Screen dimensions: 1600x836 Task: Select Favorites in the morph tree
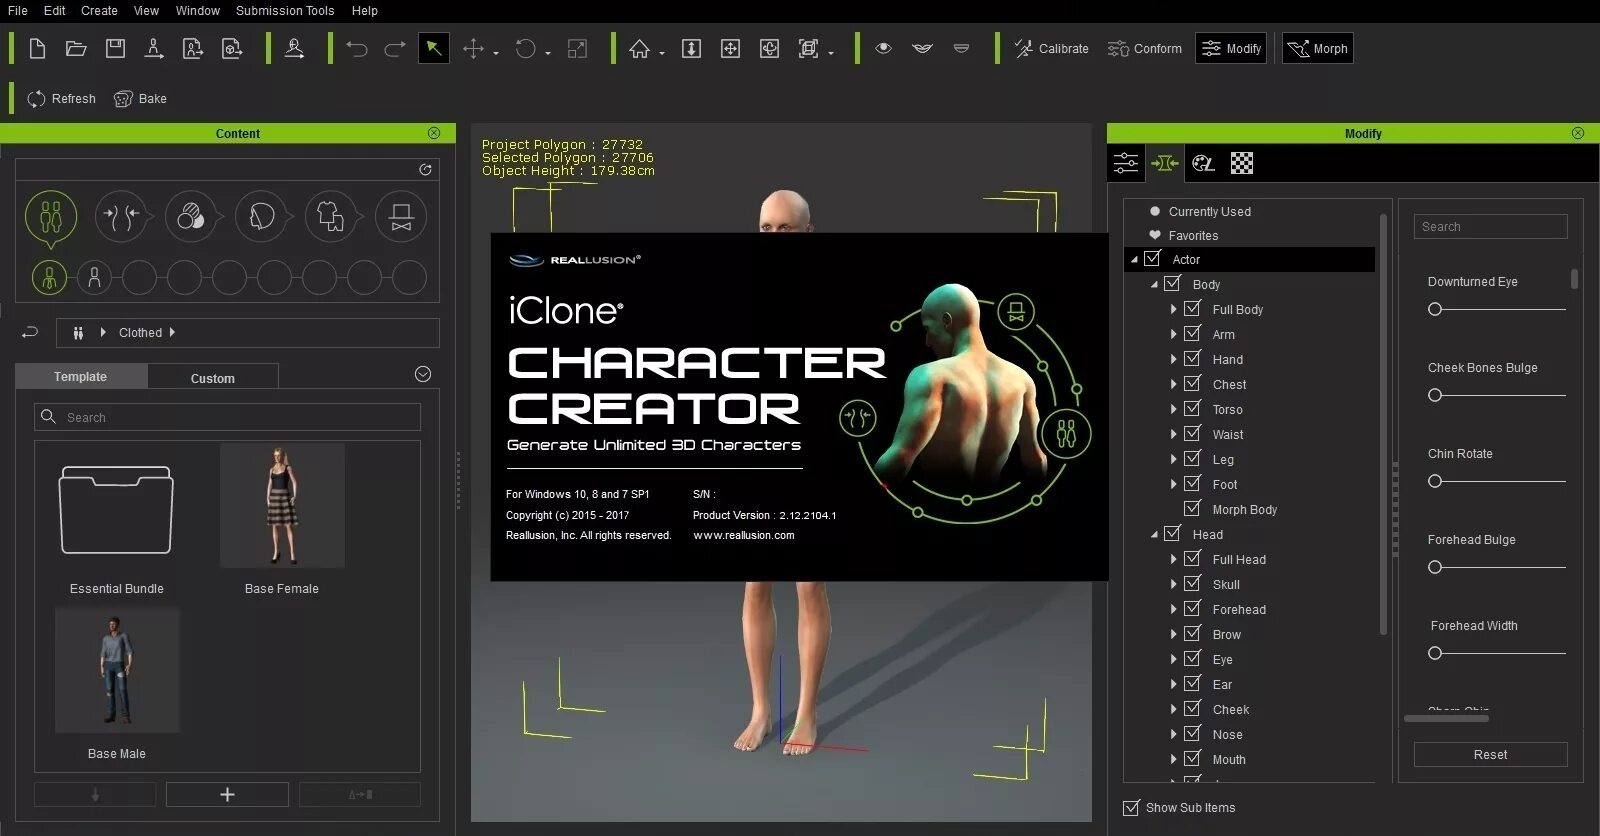point(1193,236)
